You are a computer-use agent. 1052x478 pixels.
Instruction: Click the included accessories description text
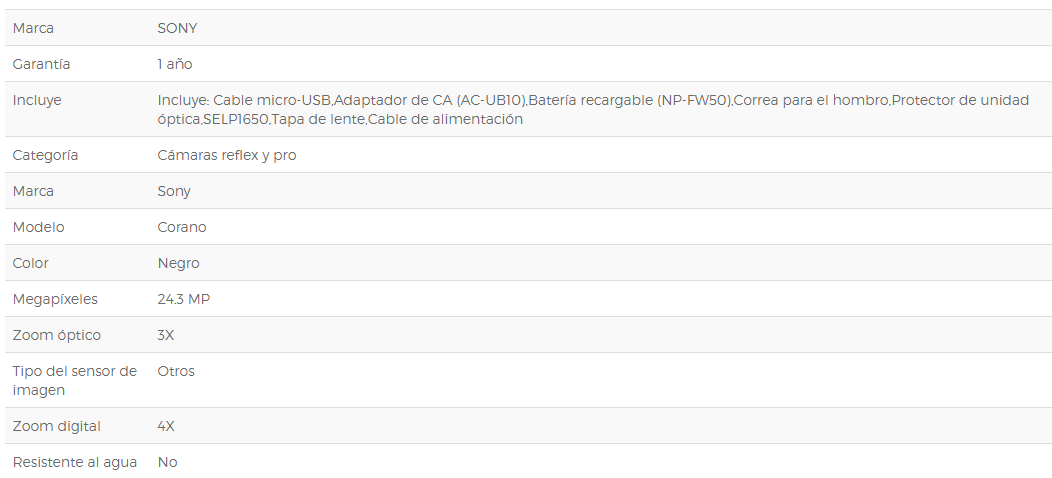pyautogui.click(x=593, y=109)
